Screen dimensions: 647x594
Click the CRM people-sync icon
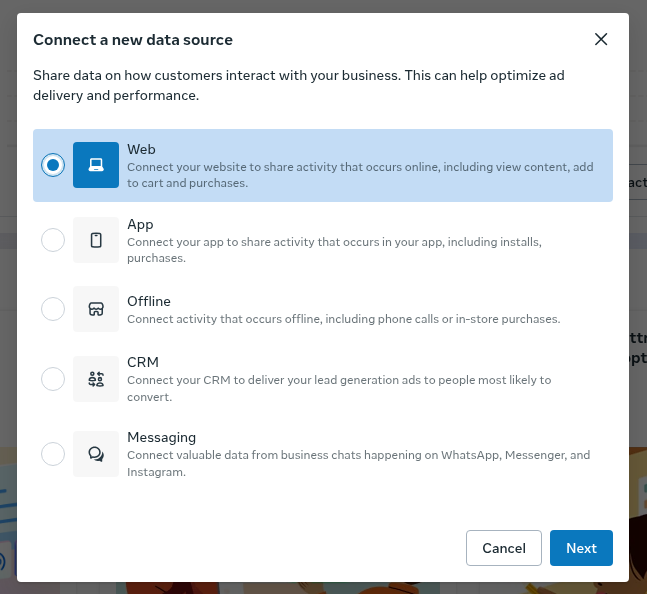(96, 379)
